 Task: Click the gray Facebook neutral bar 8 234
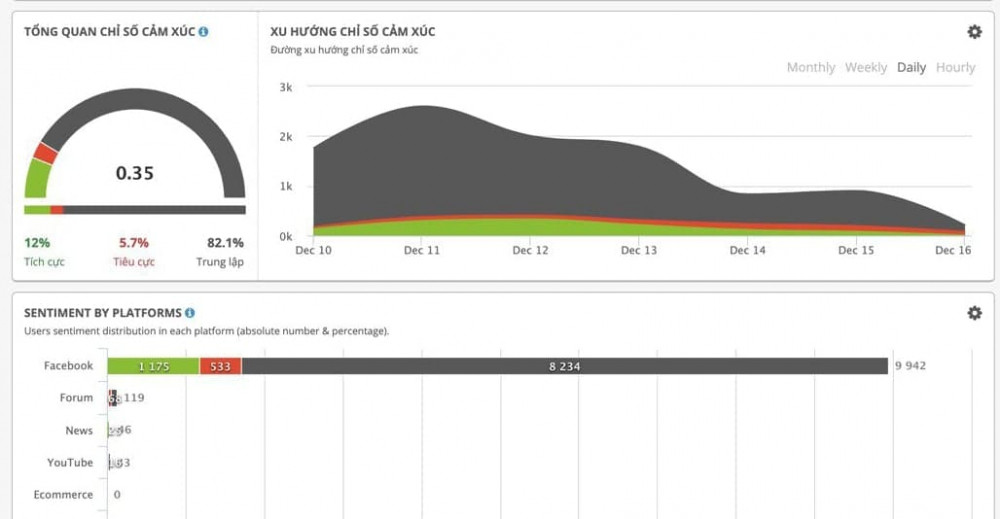[564, 366]
